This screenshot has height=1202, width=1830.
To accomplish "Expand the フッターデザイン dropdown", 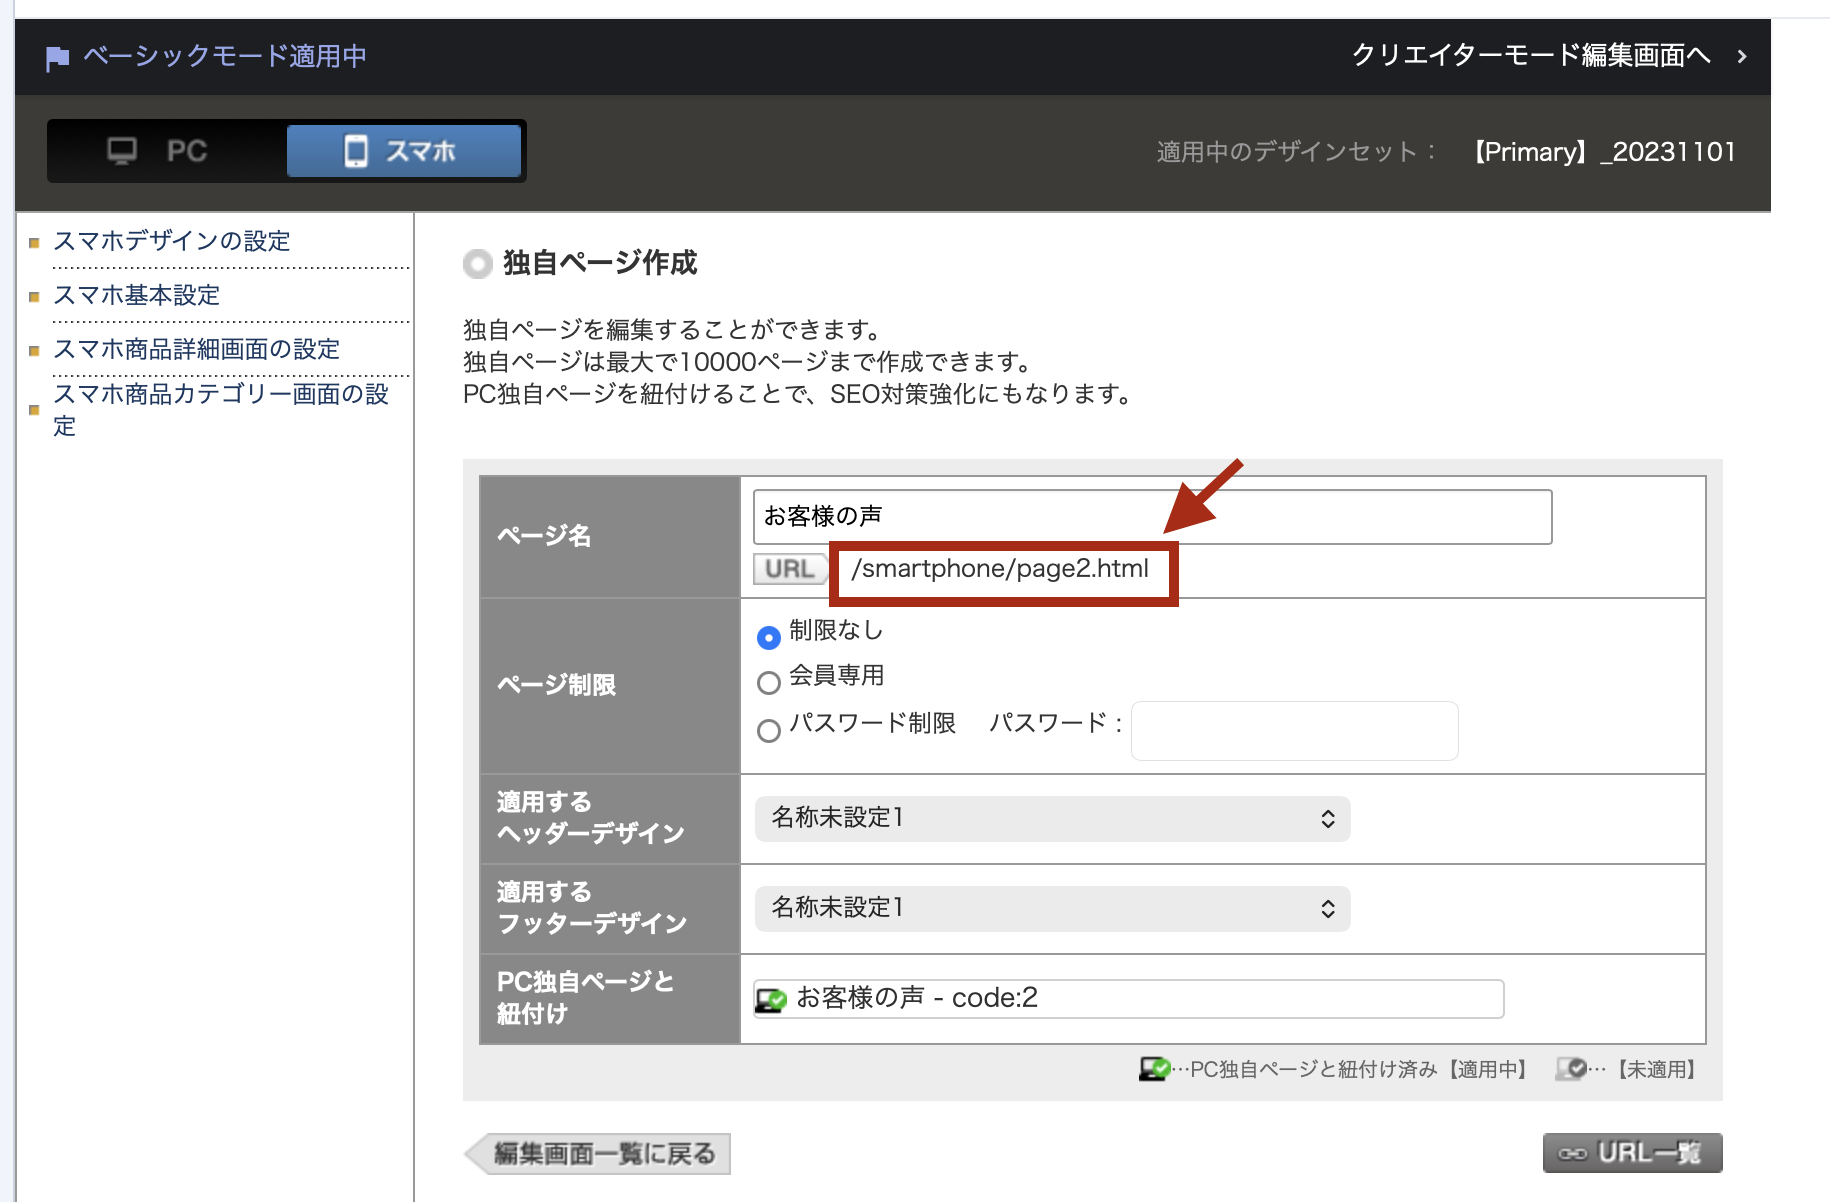I will coord(1052,909).
